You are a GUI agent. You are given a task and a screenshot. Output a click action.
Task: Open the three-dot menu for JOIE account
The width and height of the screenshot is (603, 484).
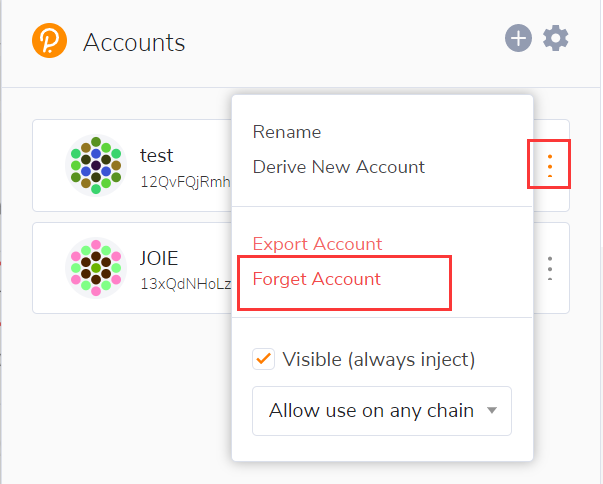(x=550, y=268)
